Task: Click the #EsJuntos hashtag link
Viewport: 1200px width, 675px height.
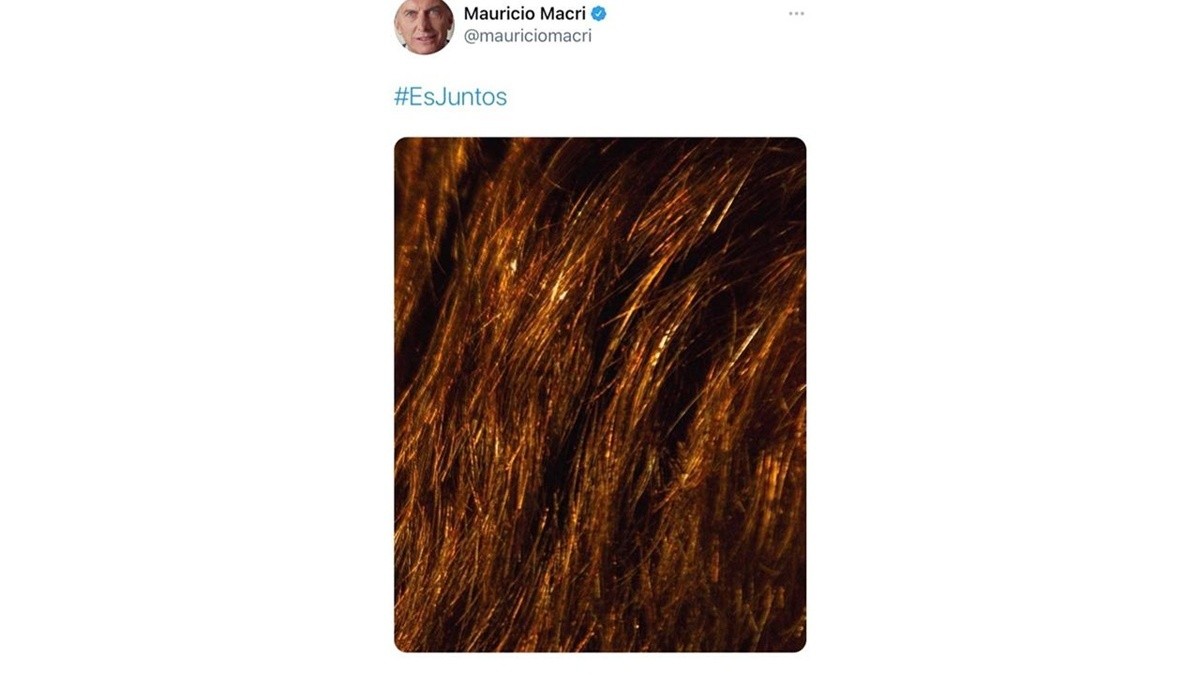Action: (451, 97)
